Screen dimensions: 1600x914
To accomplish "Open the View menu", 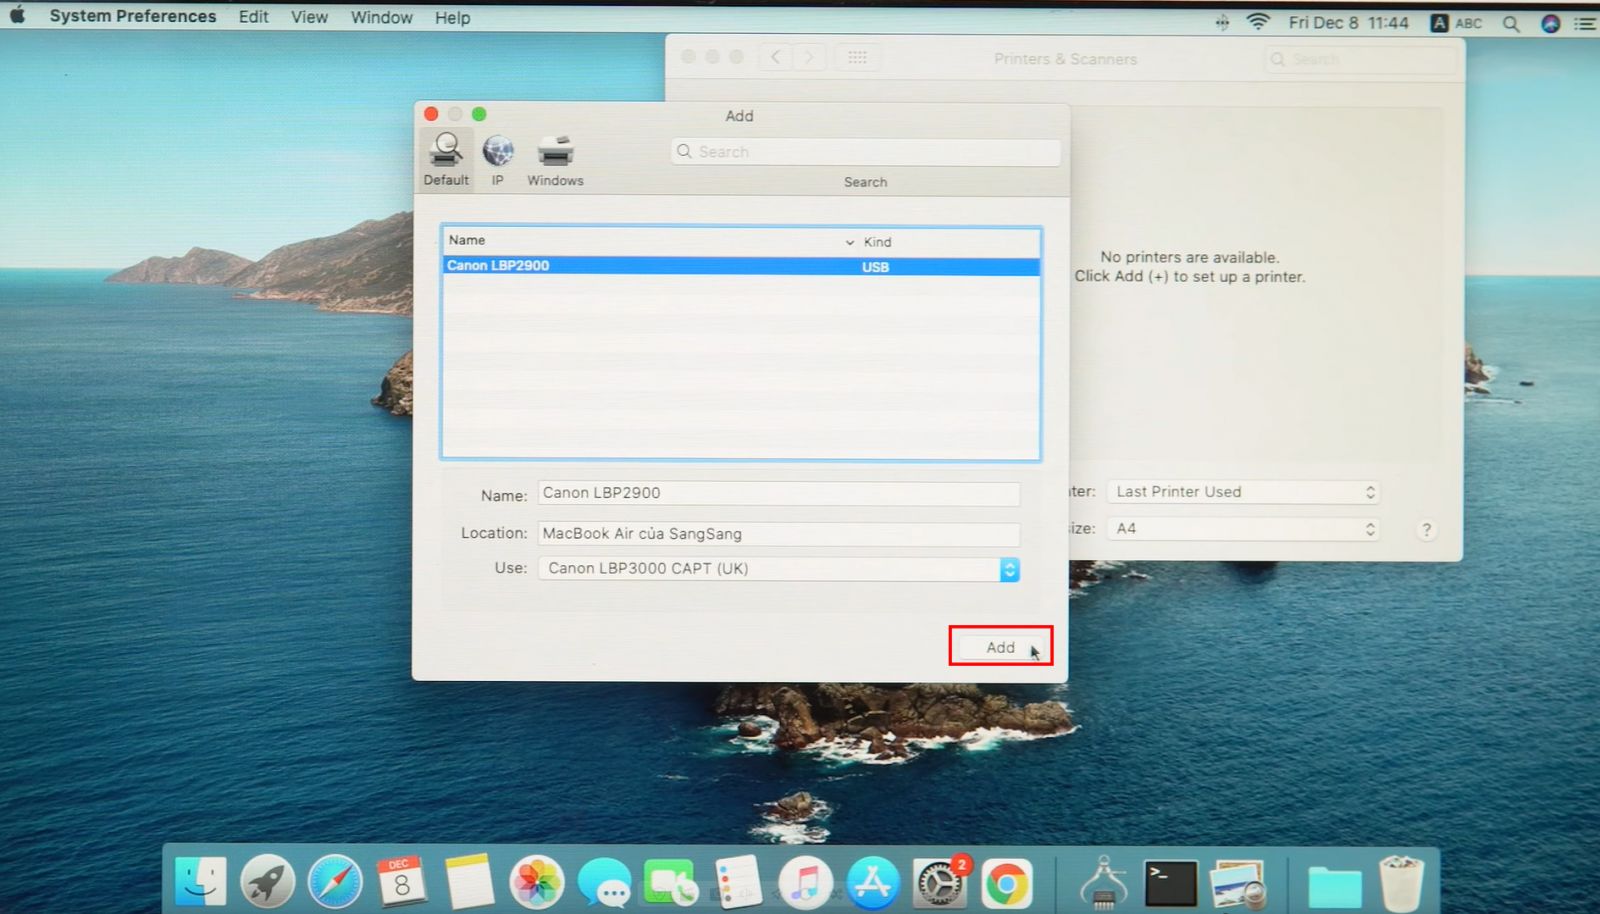I will coord(309,18).
